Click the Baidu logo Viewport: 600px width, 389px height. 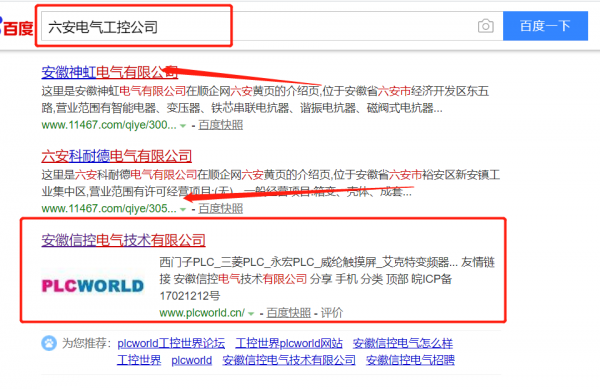pyautogui.click(x=16, y=27)
